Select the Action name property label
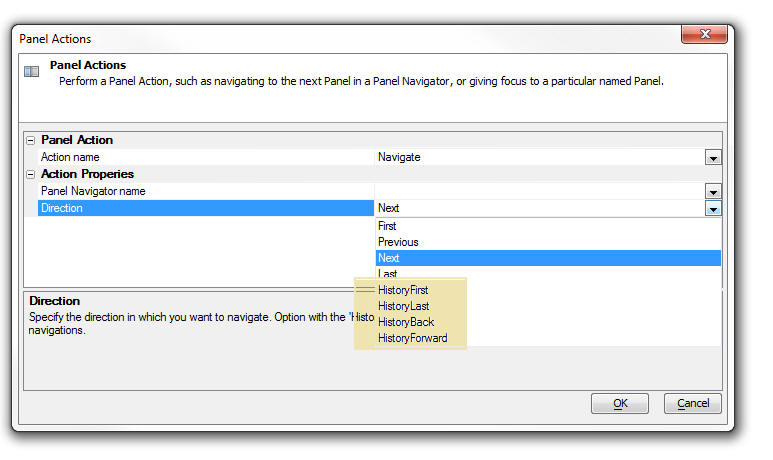 (70, 157)
